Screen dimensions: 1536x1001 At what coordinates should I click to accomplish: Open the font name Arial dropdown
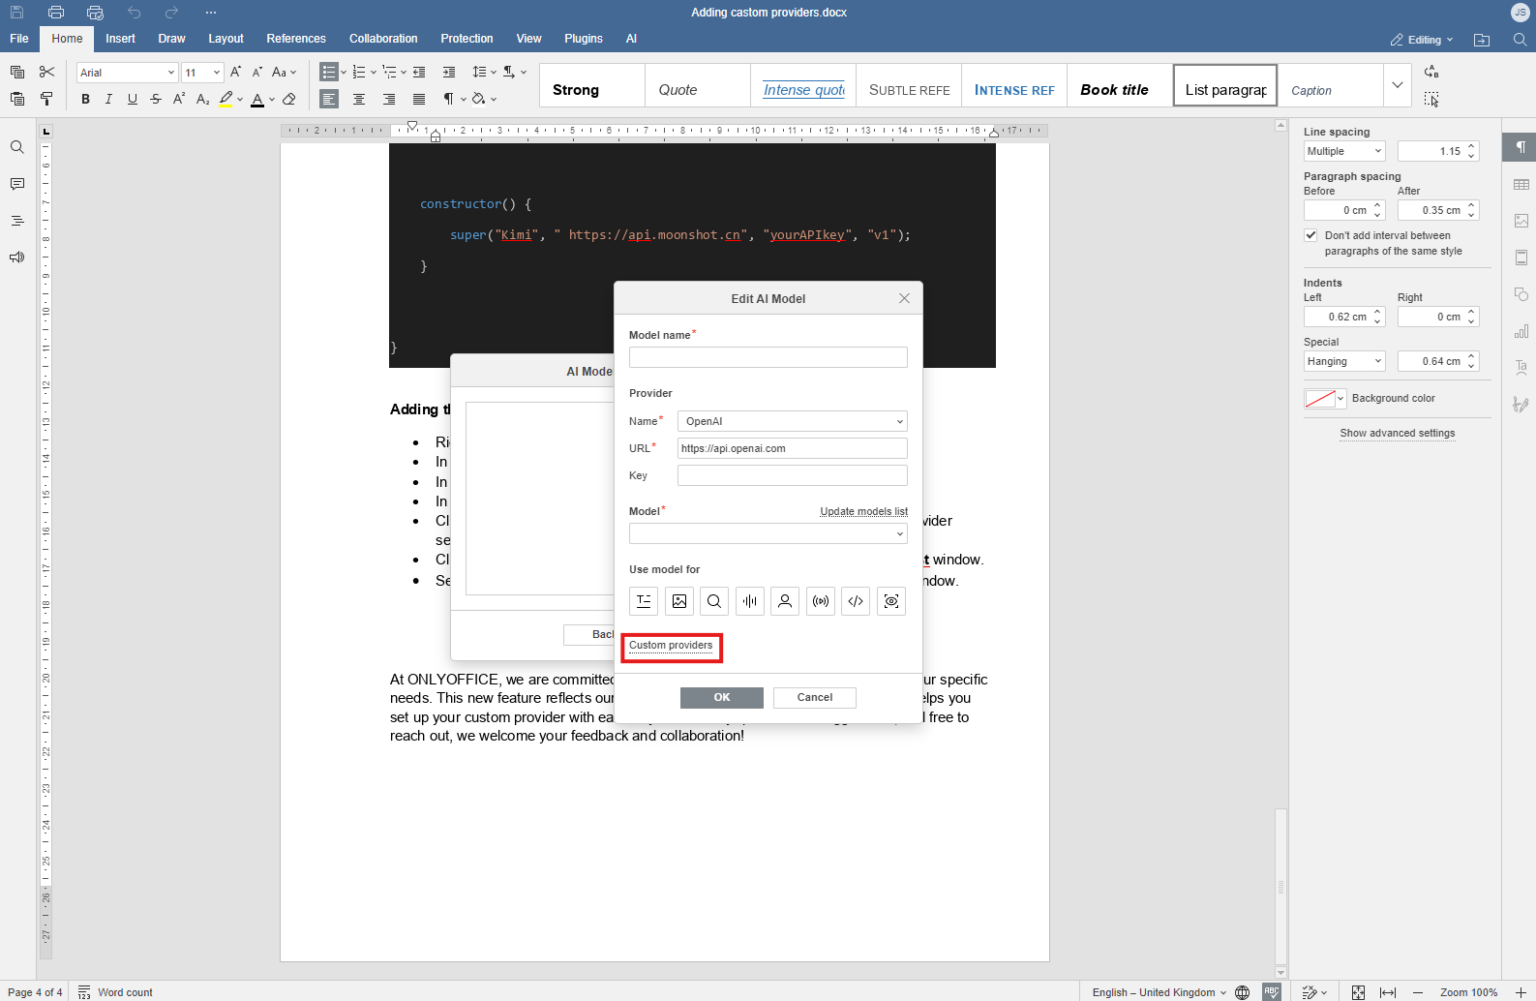coord(171,72)
